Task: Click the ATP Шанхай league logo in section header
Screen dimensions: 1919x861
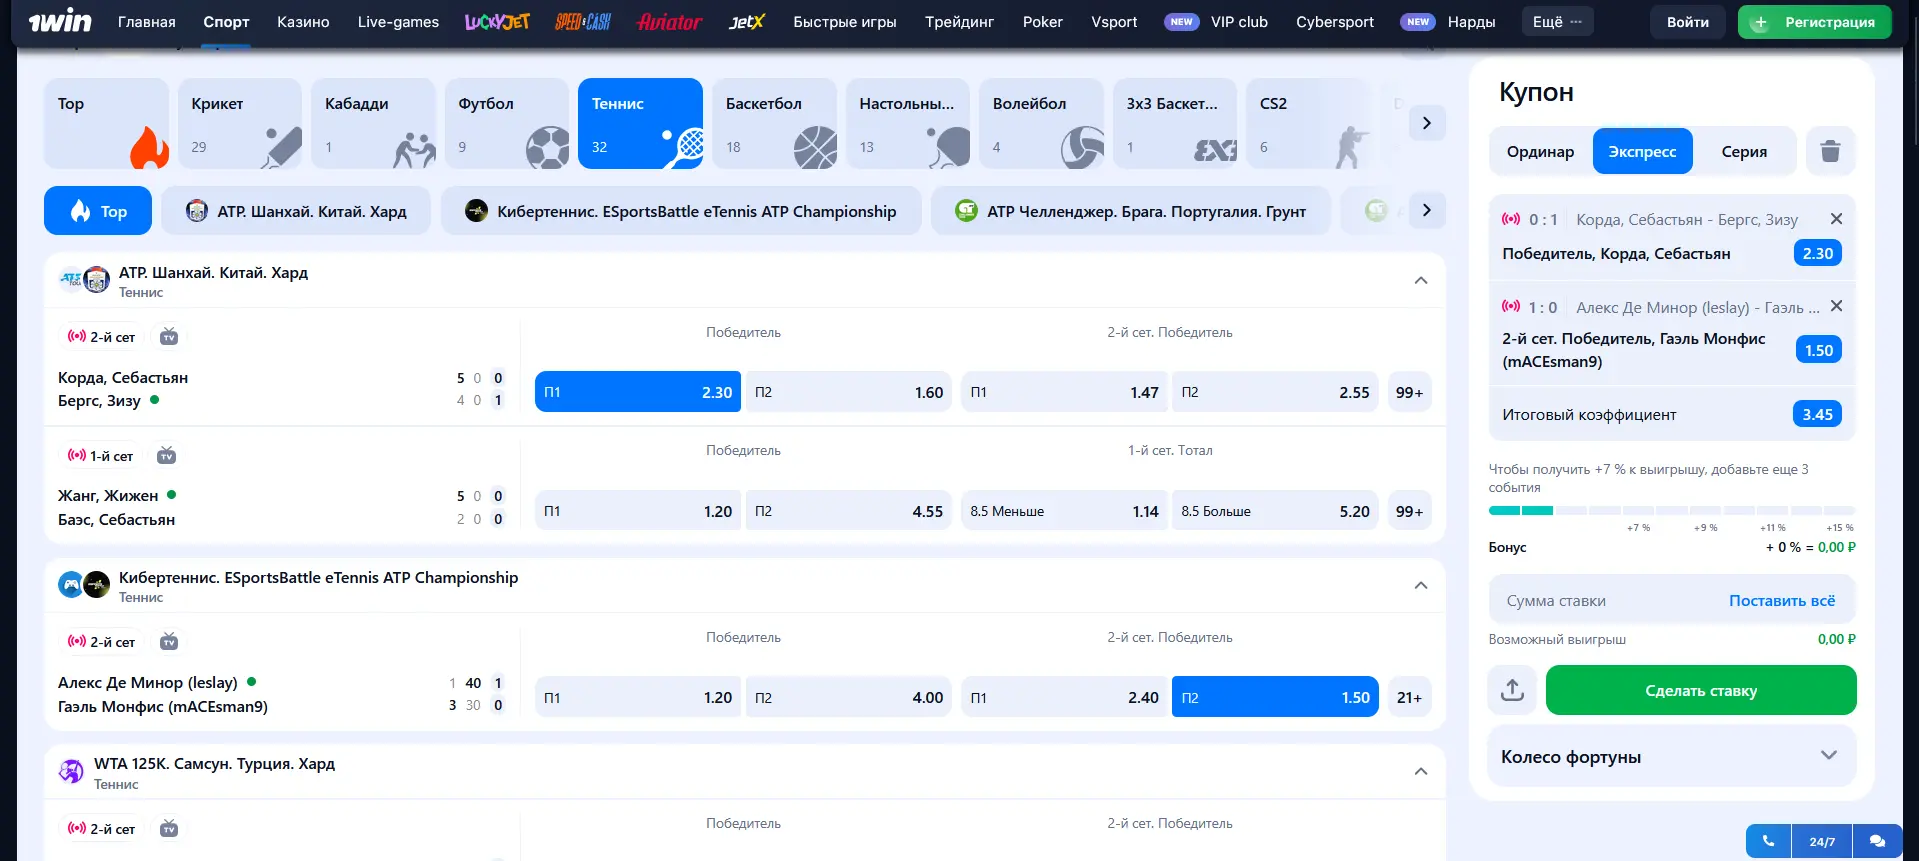Action: click(x=84, y=280)
